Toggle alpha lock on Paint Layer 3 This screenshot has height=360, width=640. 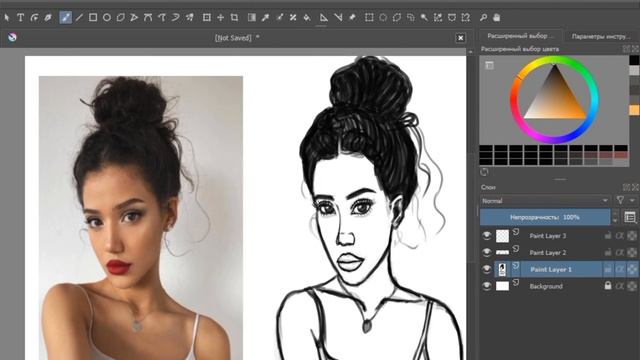click(632, 236)
